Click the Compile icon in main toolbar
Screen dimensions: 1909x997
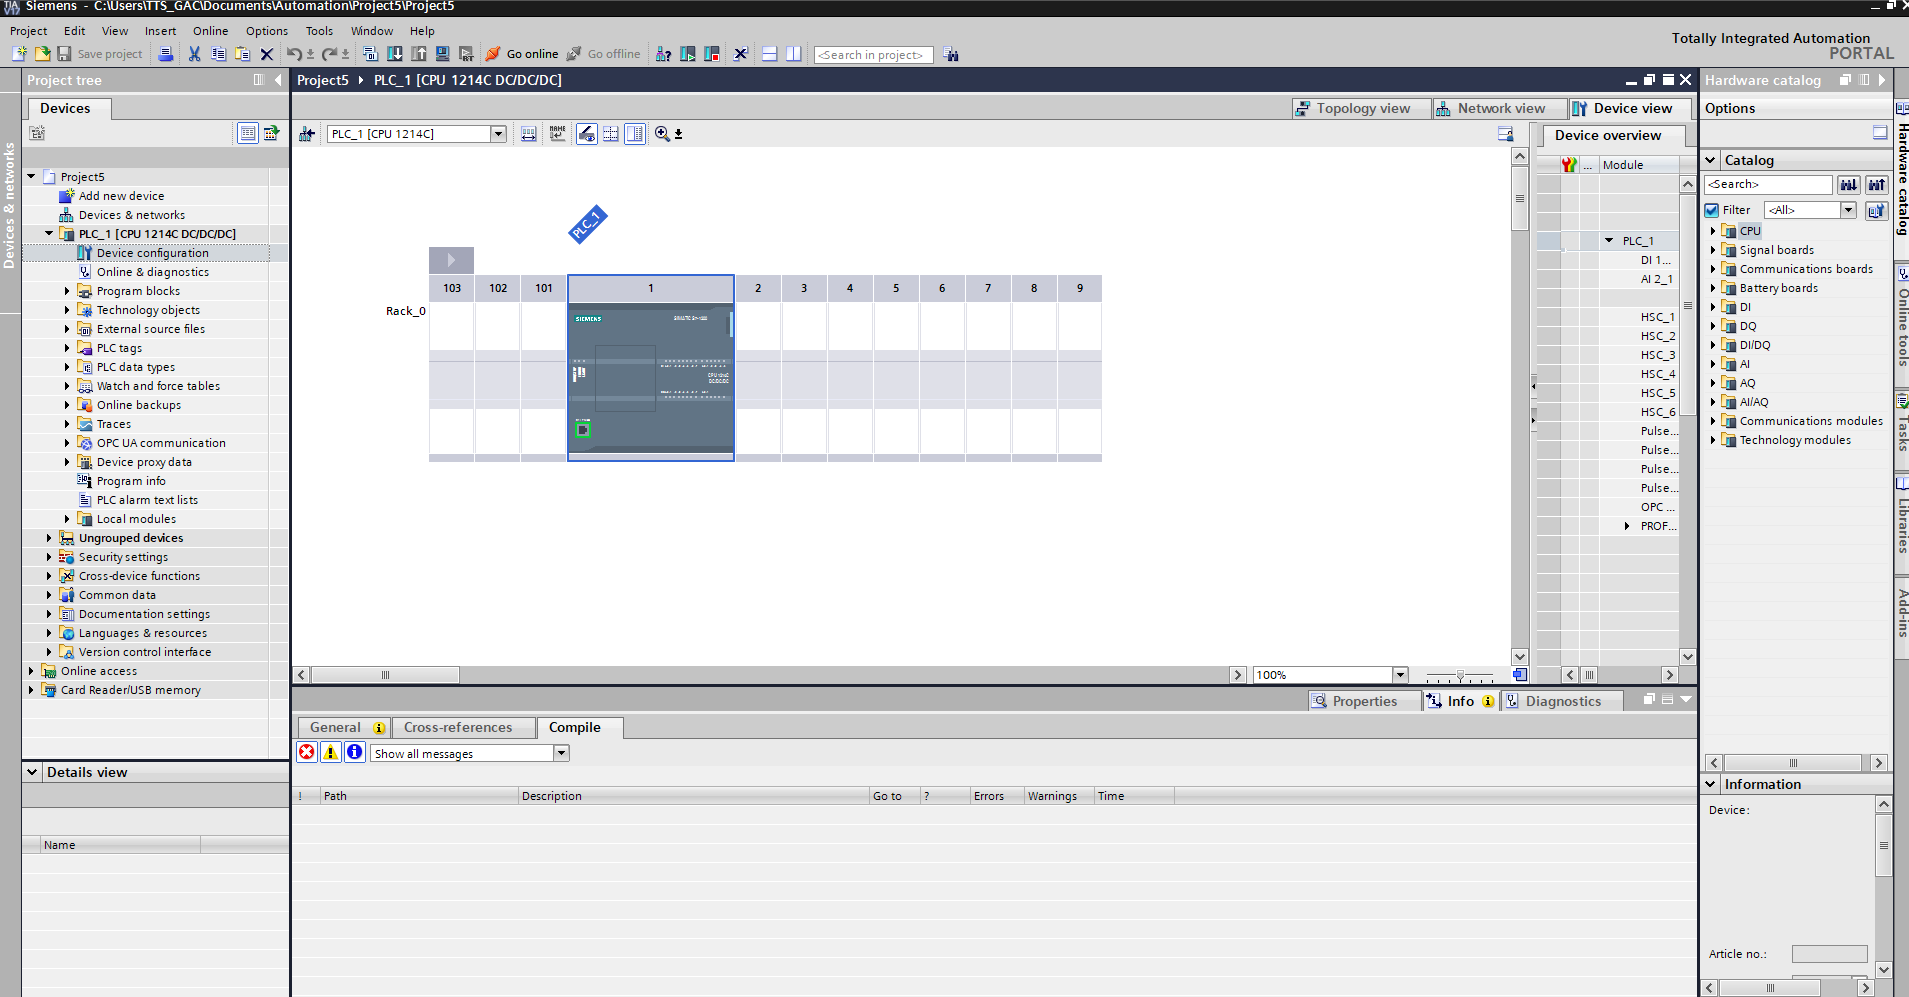coord(371,54)
